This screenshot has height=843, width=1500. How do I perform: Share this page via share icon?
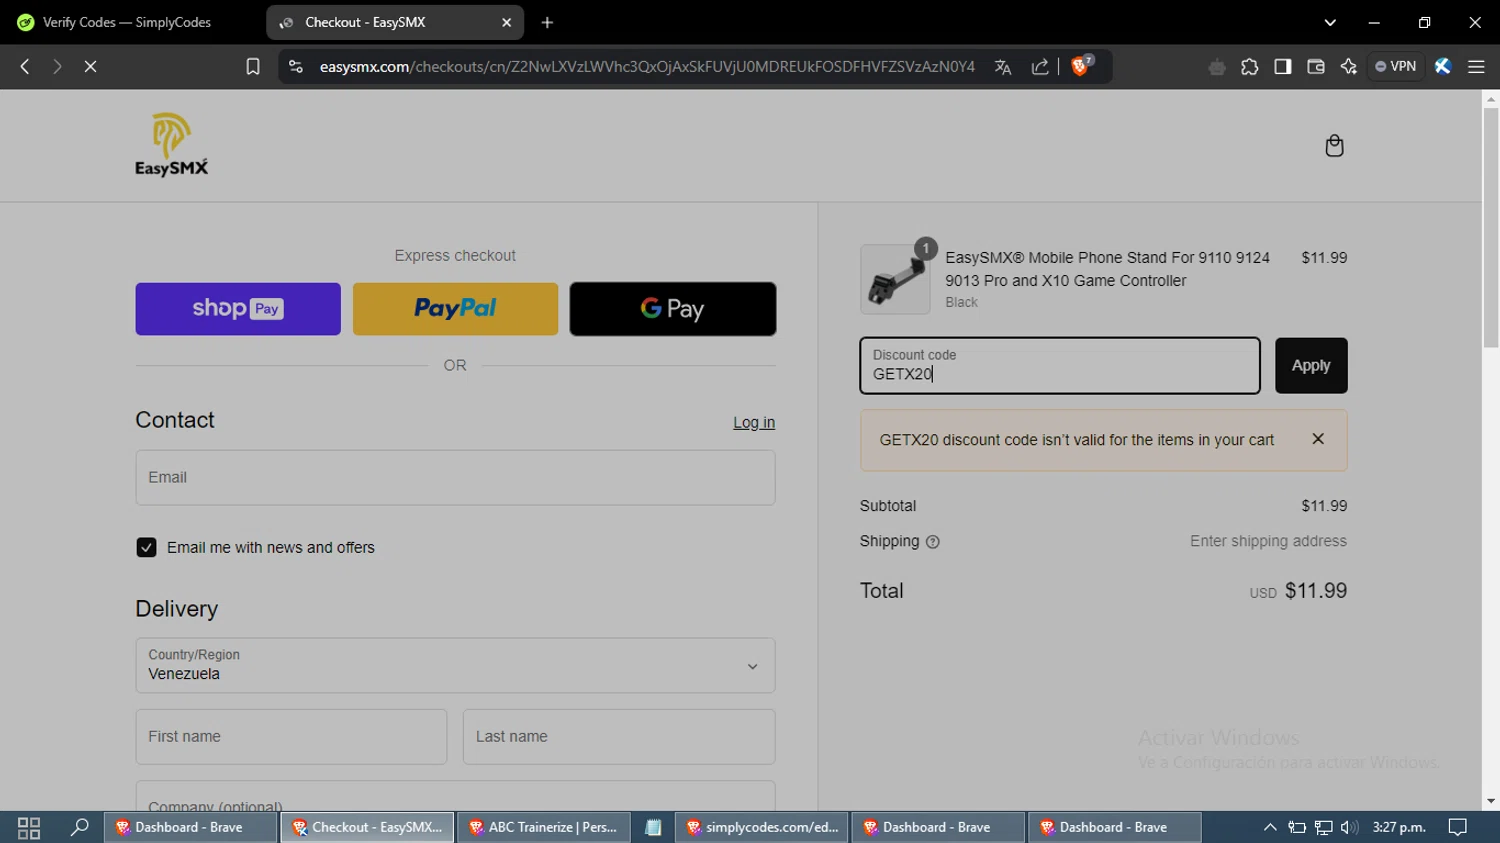coord(1040,66)
